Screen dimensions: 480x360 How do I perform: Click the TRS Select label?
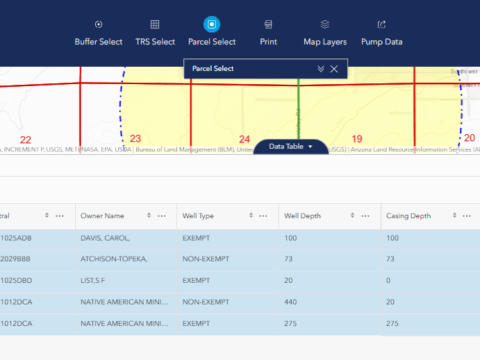[155, 42]
